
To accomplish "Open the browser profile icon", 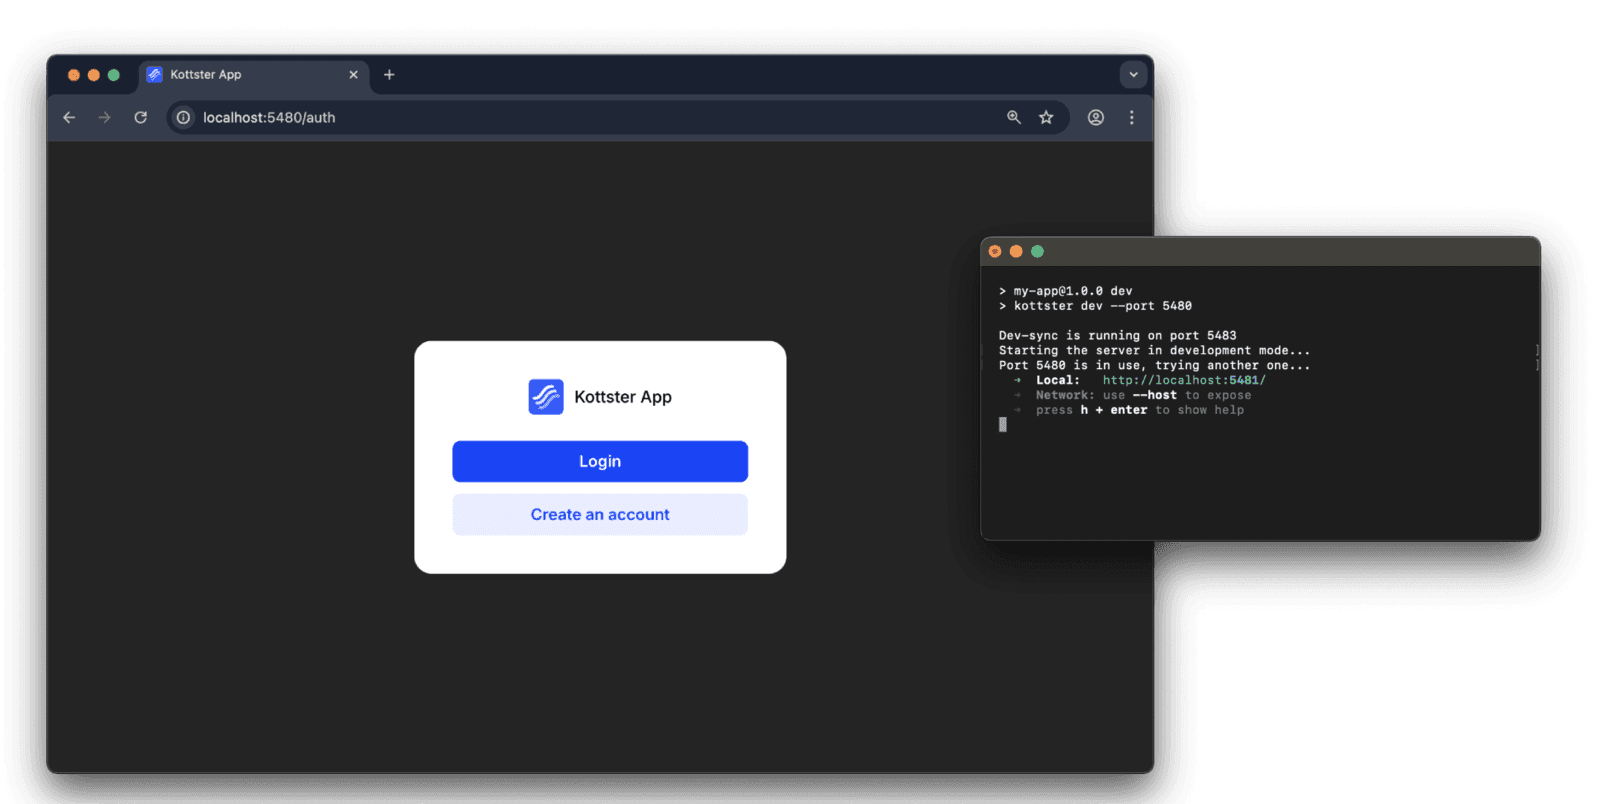I will pos(1096,117).
